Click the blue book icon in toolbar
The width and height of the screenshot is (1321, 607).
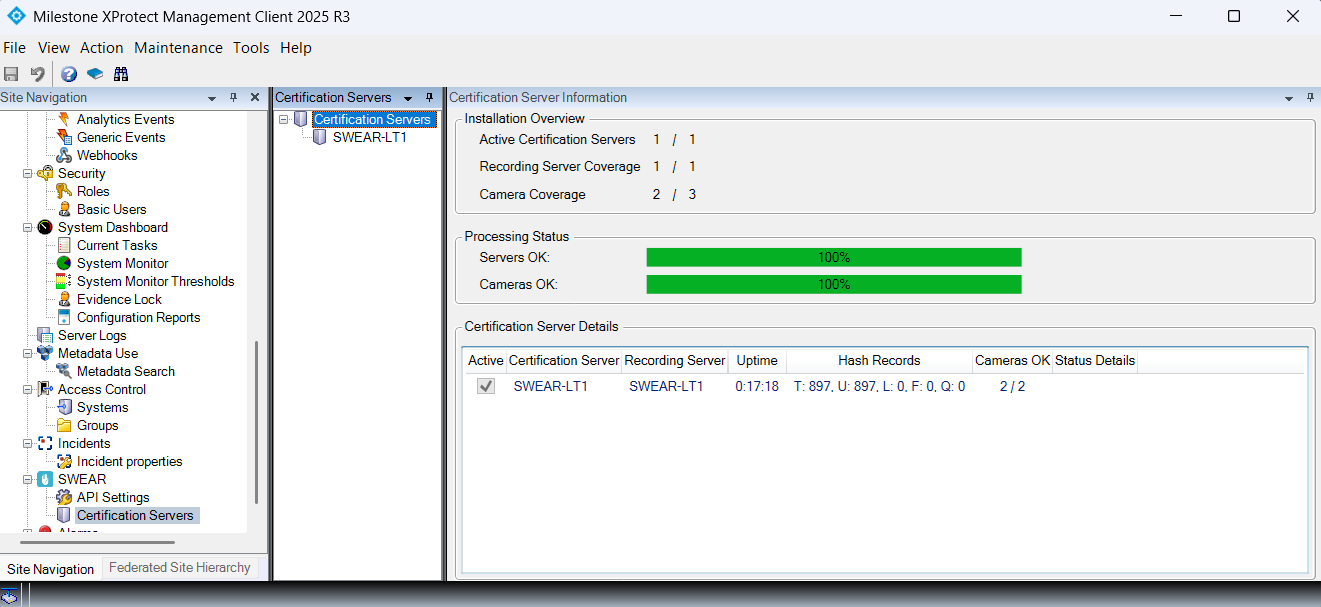pyautogui.click(x=95, y=74)
